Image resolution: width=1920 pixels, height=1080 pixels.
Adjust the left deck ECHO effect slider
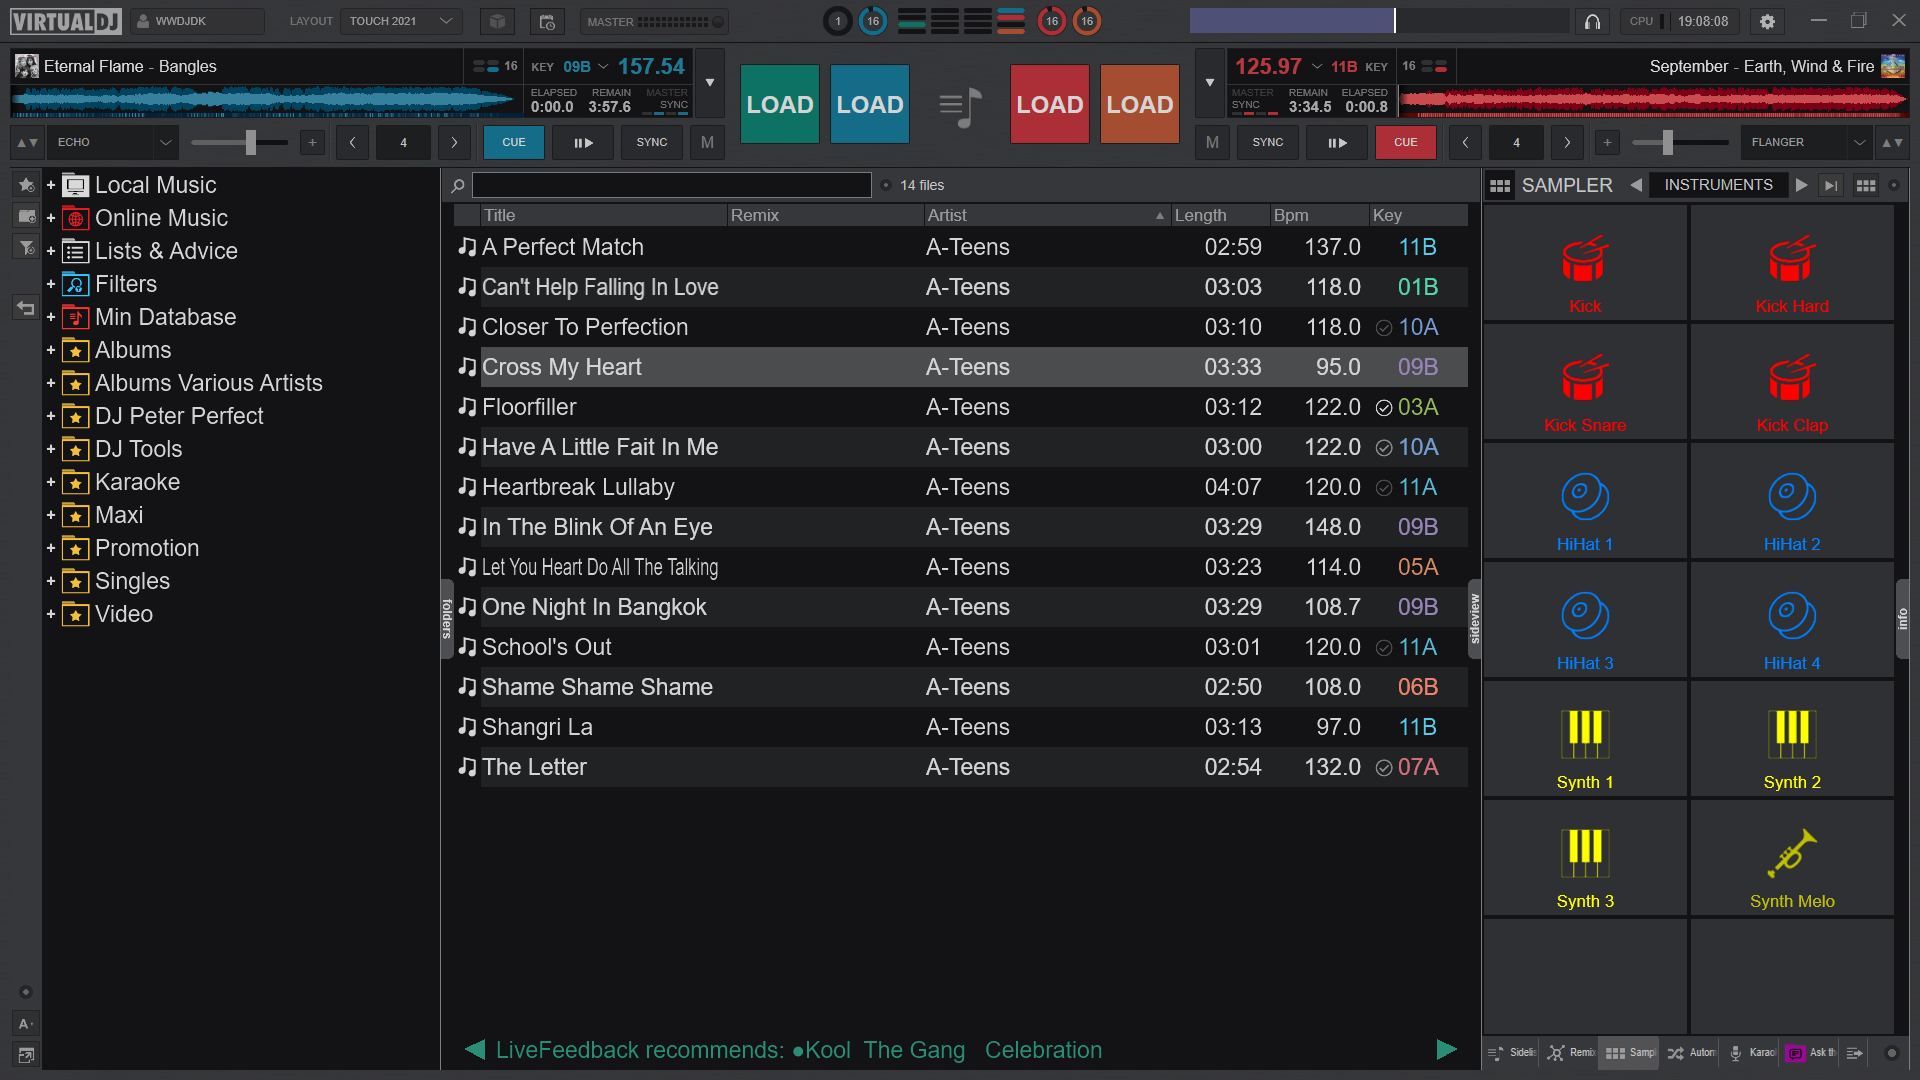click(240, 143)
